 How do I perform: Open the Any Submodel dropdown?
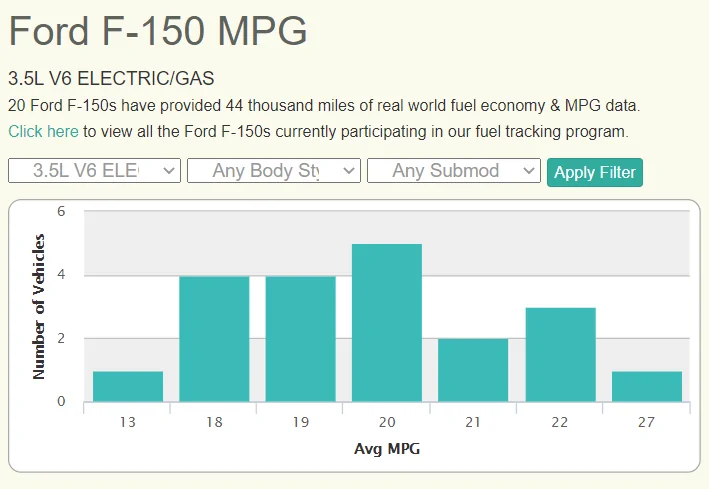(x=454, y=171)
